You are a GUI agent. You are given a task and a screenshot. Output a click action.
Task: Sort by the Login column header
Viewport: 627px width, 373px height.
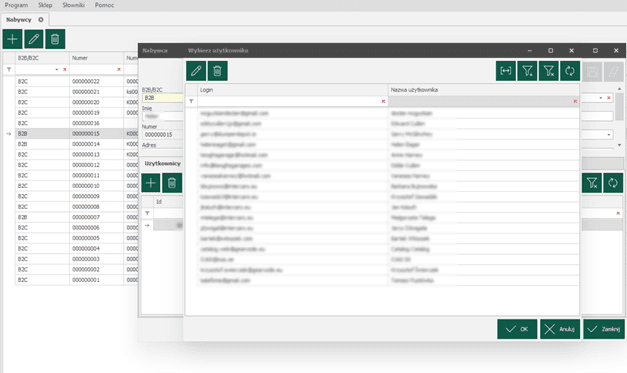293,90
